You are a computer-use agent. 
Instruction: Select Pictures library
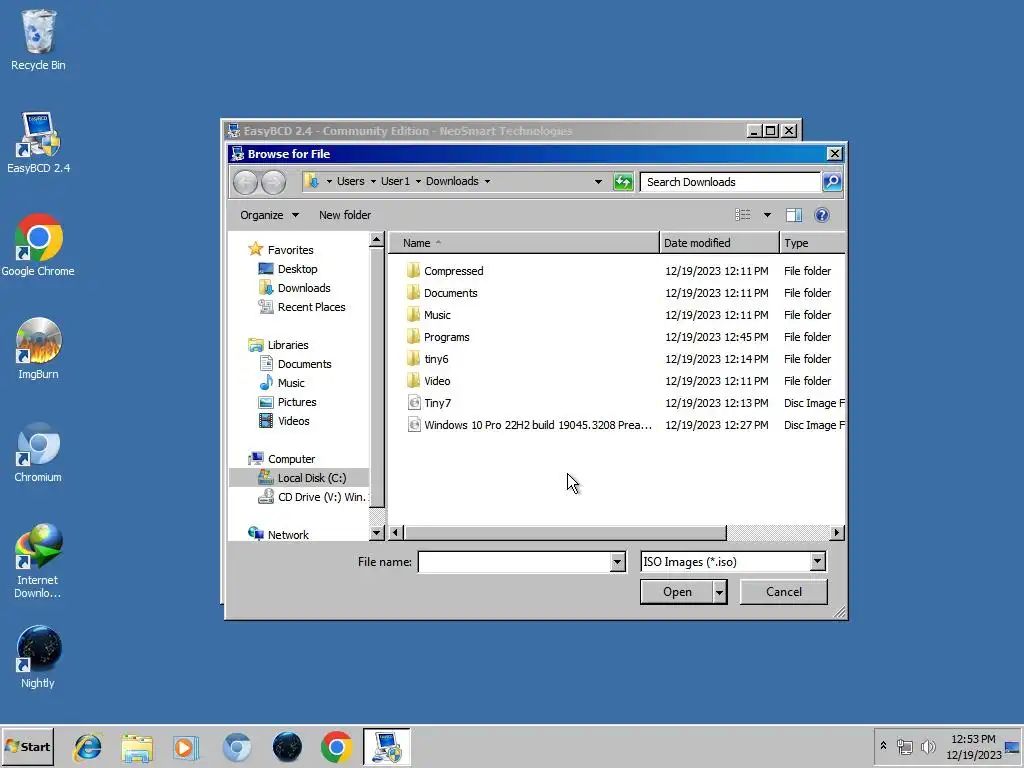pos(297,402)
